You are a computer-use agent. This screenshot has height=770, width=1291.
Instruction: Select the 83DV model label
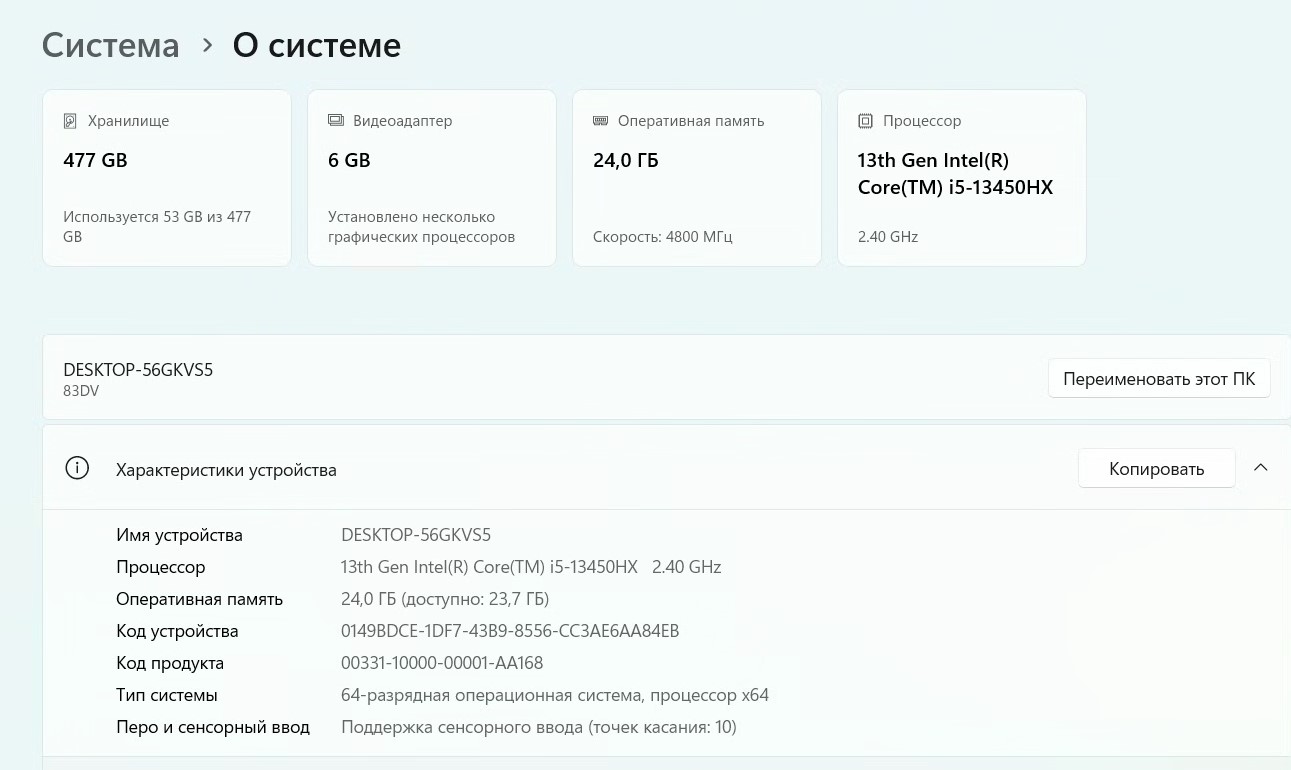[x=81, y=390]
